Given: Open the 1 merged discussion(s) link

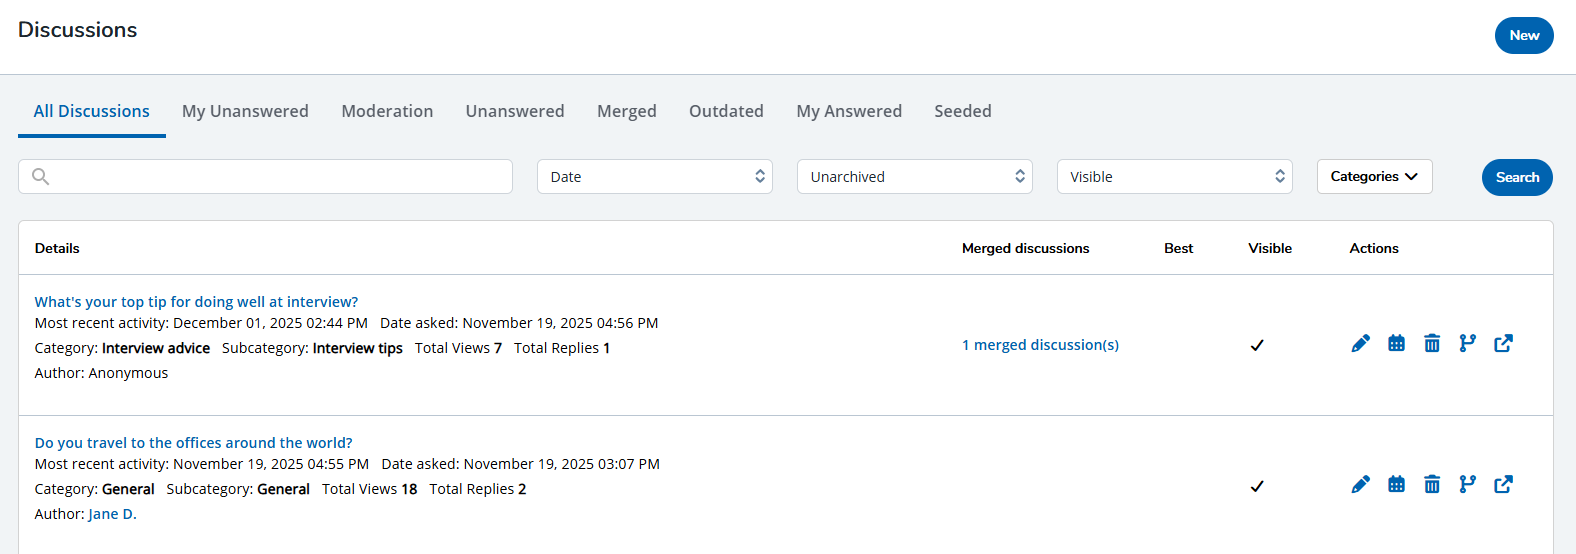Looking at the screenshot, I should click(1040, 345).
